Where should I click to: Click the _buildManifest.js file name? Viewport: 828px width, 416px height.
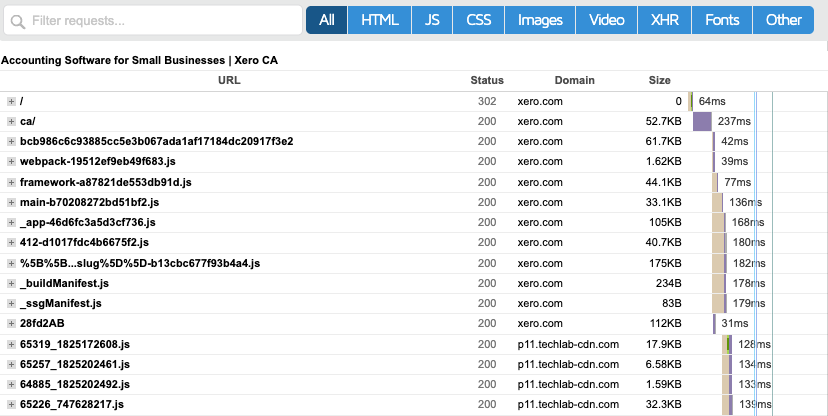[x=64, y=283]
